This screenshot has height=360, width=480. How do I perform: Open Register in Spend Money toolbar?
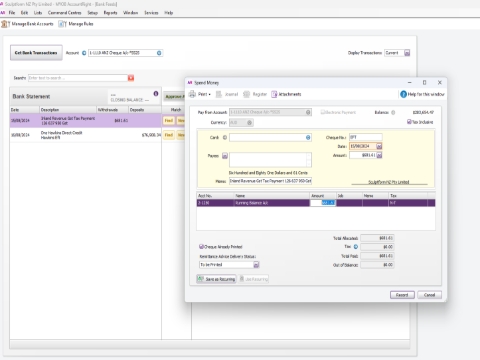pos(255,94)
